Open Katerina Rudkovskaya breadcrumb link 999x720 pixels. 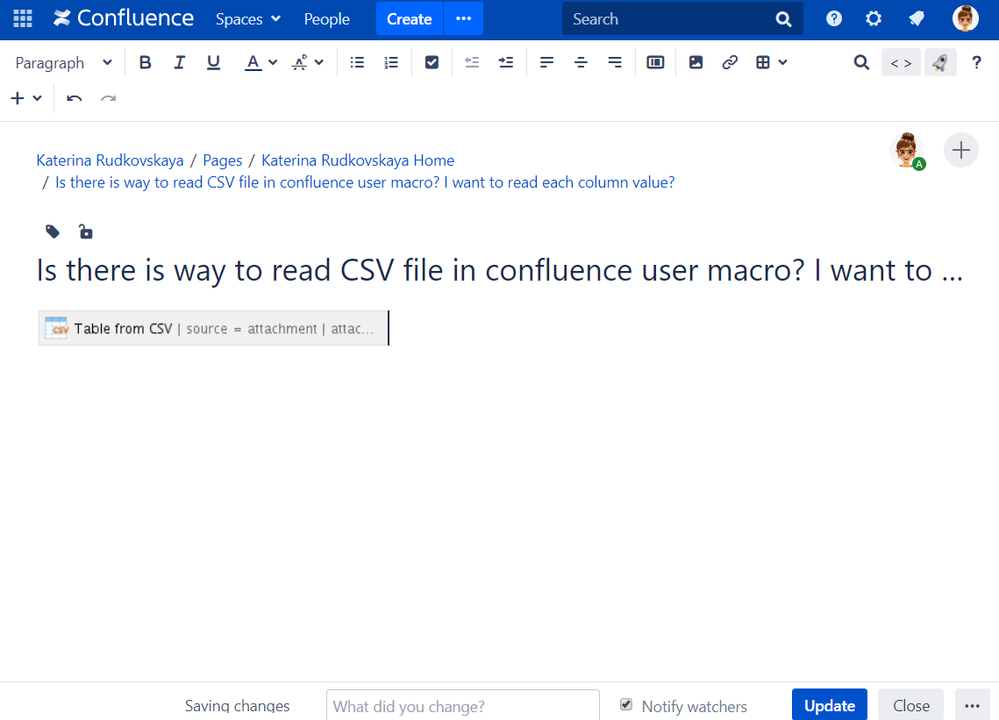[x=110, y=160]
